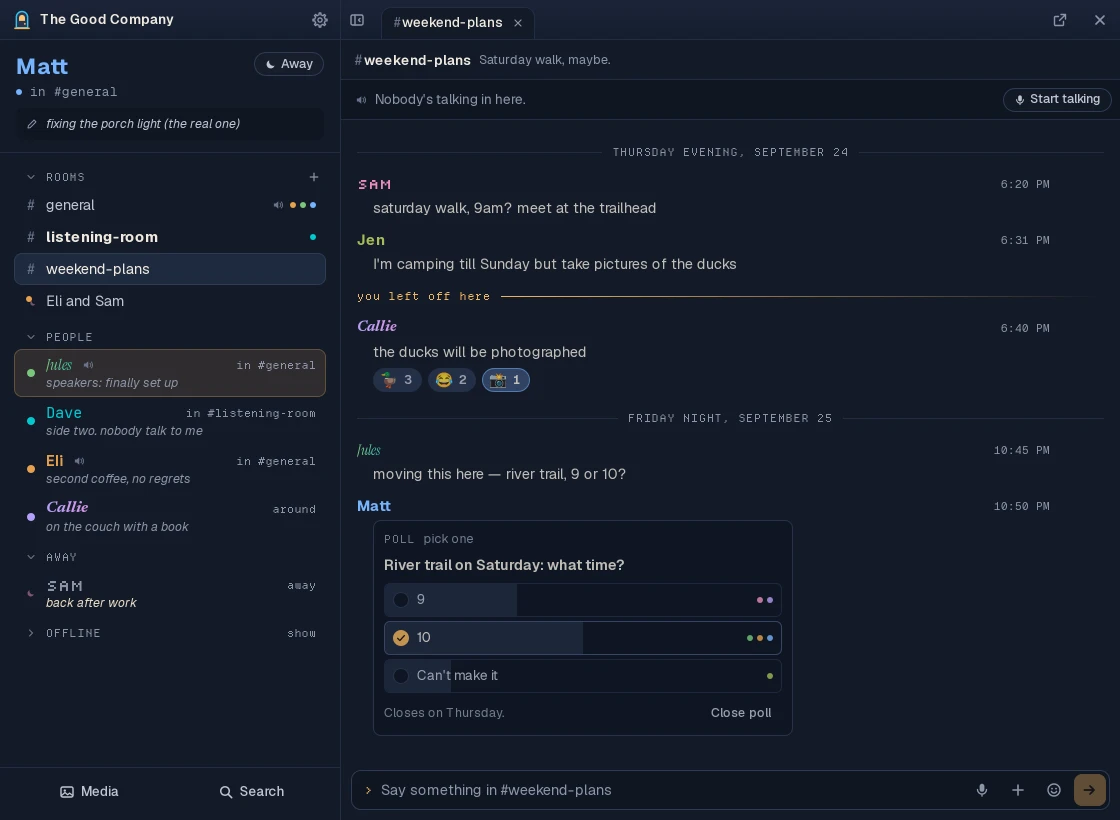Focus the message input field
The width and height of the screenshot is (1120, 820).
pyautogui.click(x=671, y=790)
